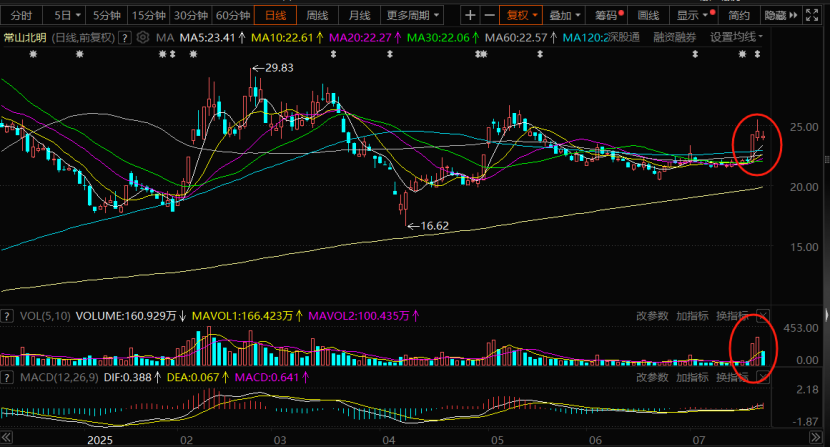Click the up arrow after MA5:23.41
This screenshot has width=831, height=447.
point(242,38)
